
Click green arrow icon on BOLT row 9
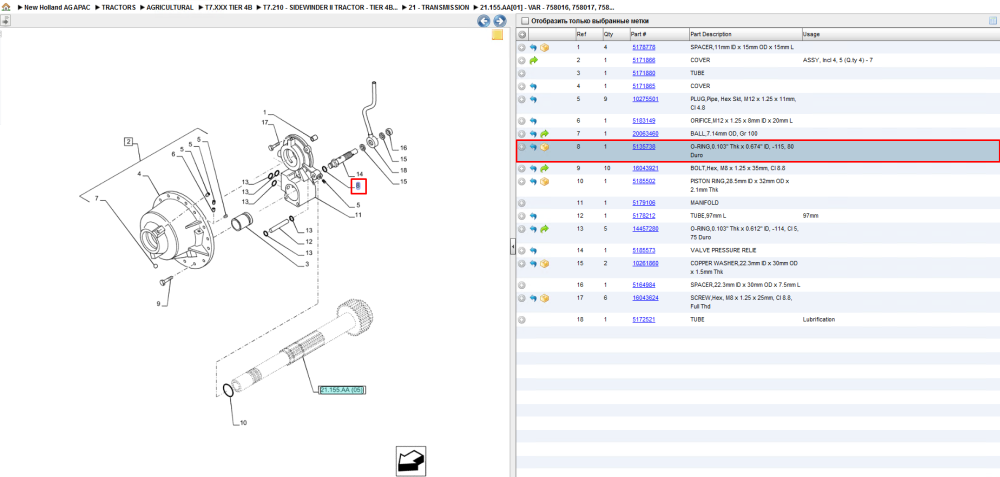pyautogui.click(x=545, y=168)
